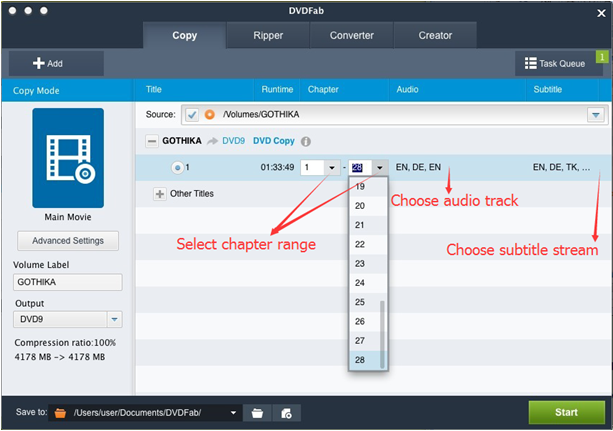This screenshot has width=613, height=431.
Task: Click the Runtime column header
Action: [277, 90]
